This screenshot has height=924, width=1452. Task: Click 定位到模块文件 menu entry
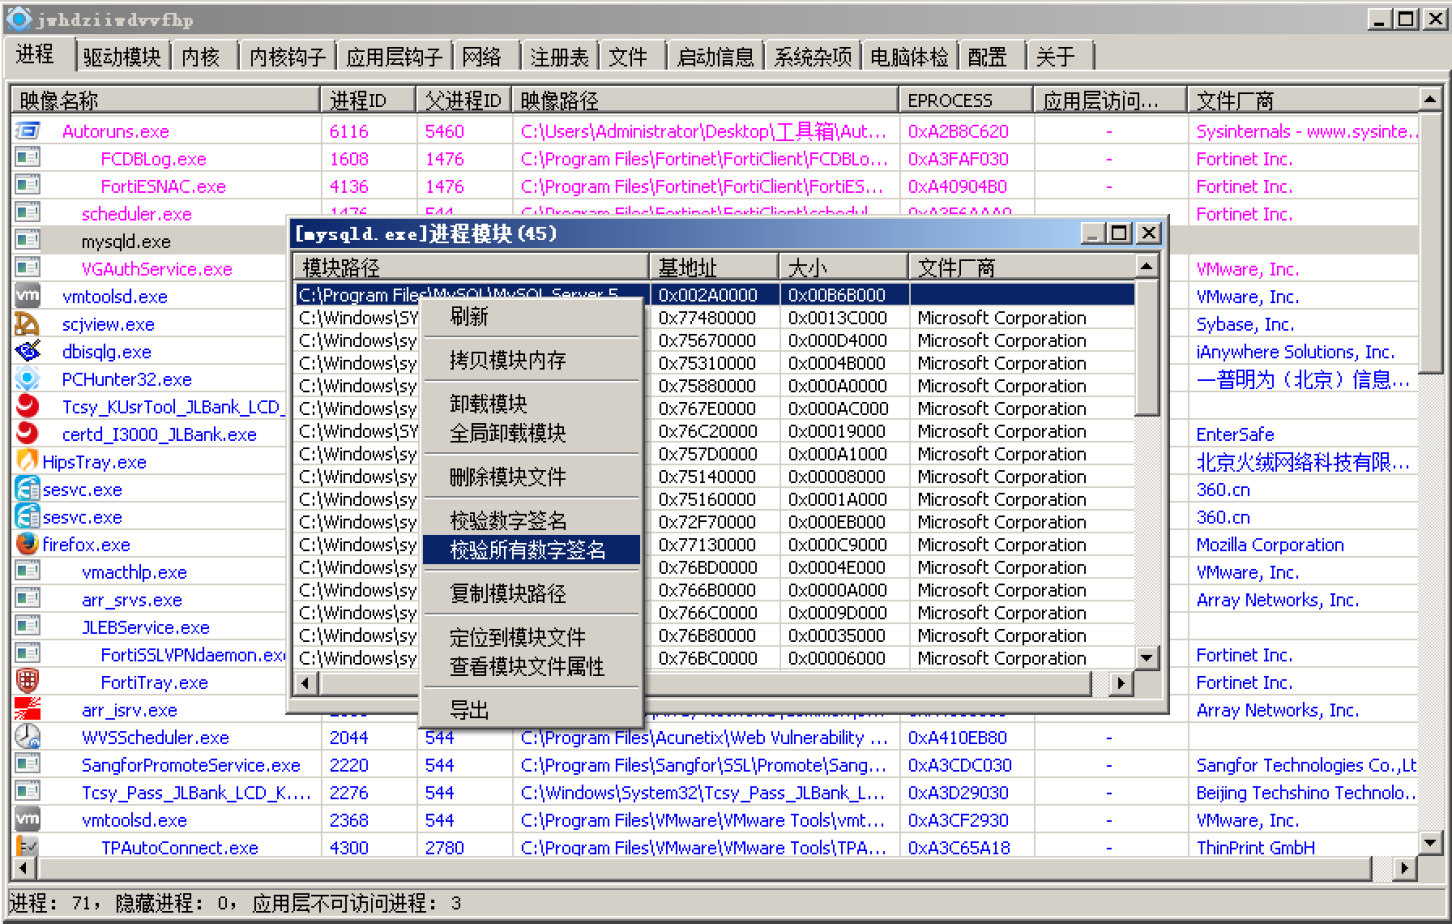tap(531, 637)
